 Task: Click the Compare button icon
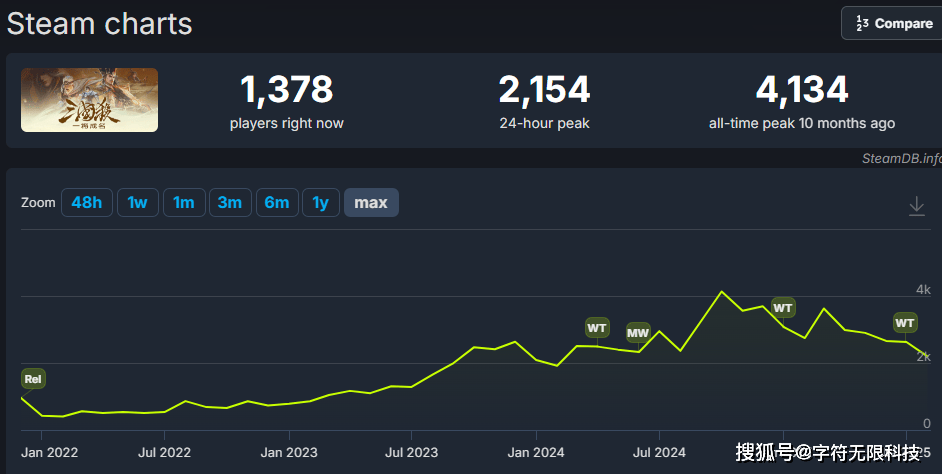point(861,24)
